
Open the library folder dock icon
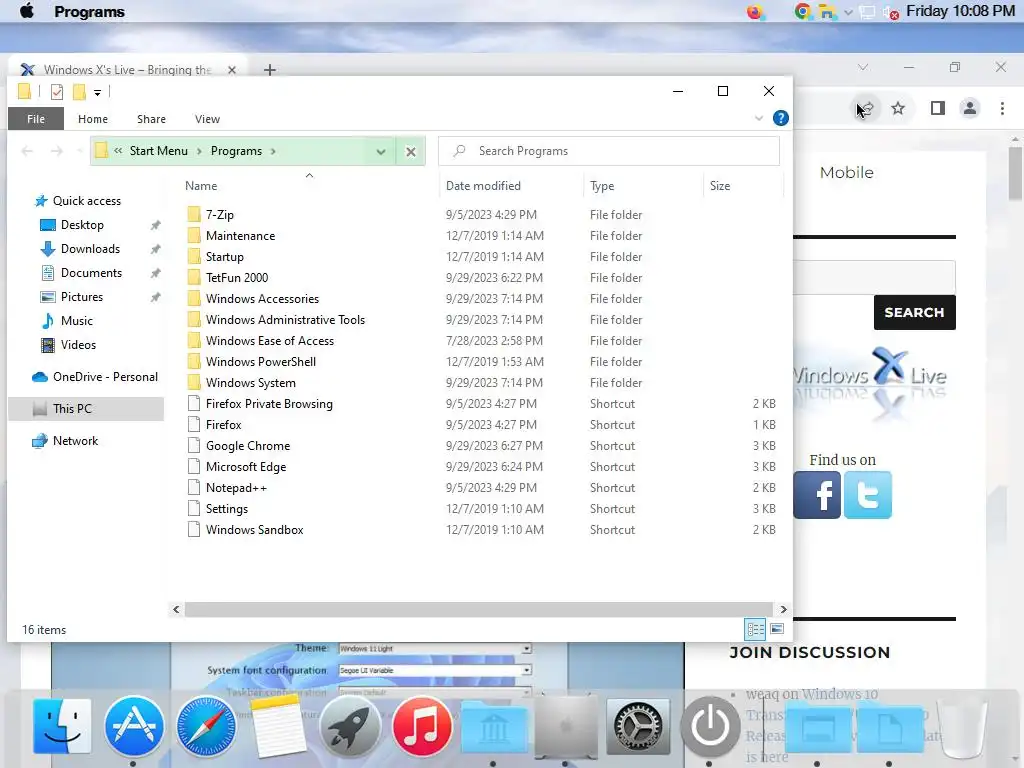[494, 726]
